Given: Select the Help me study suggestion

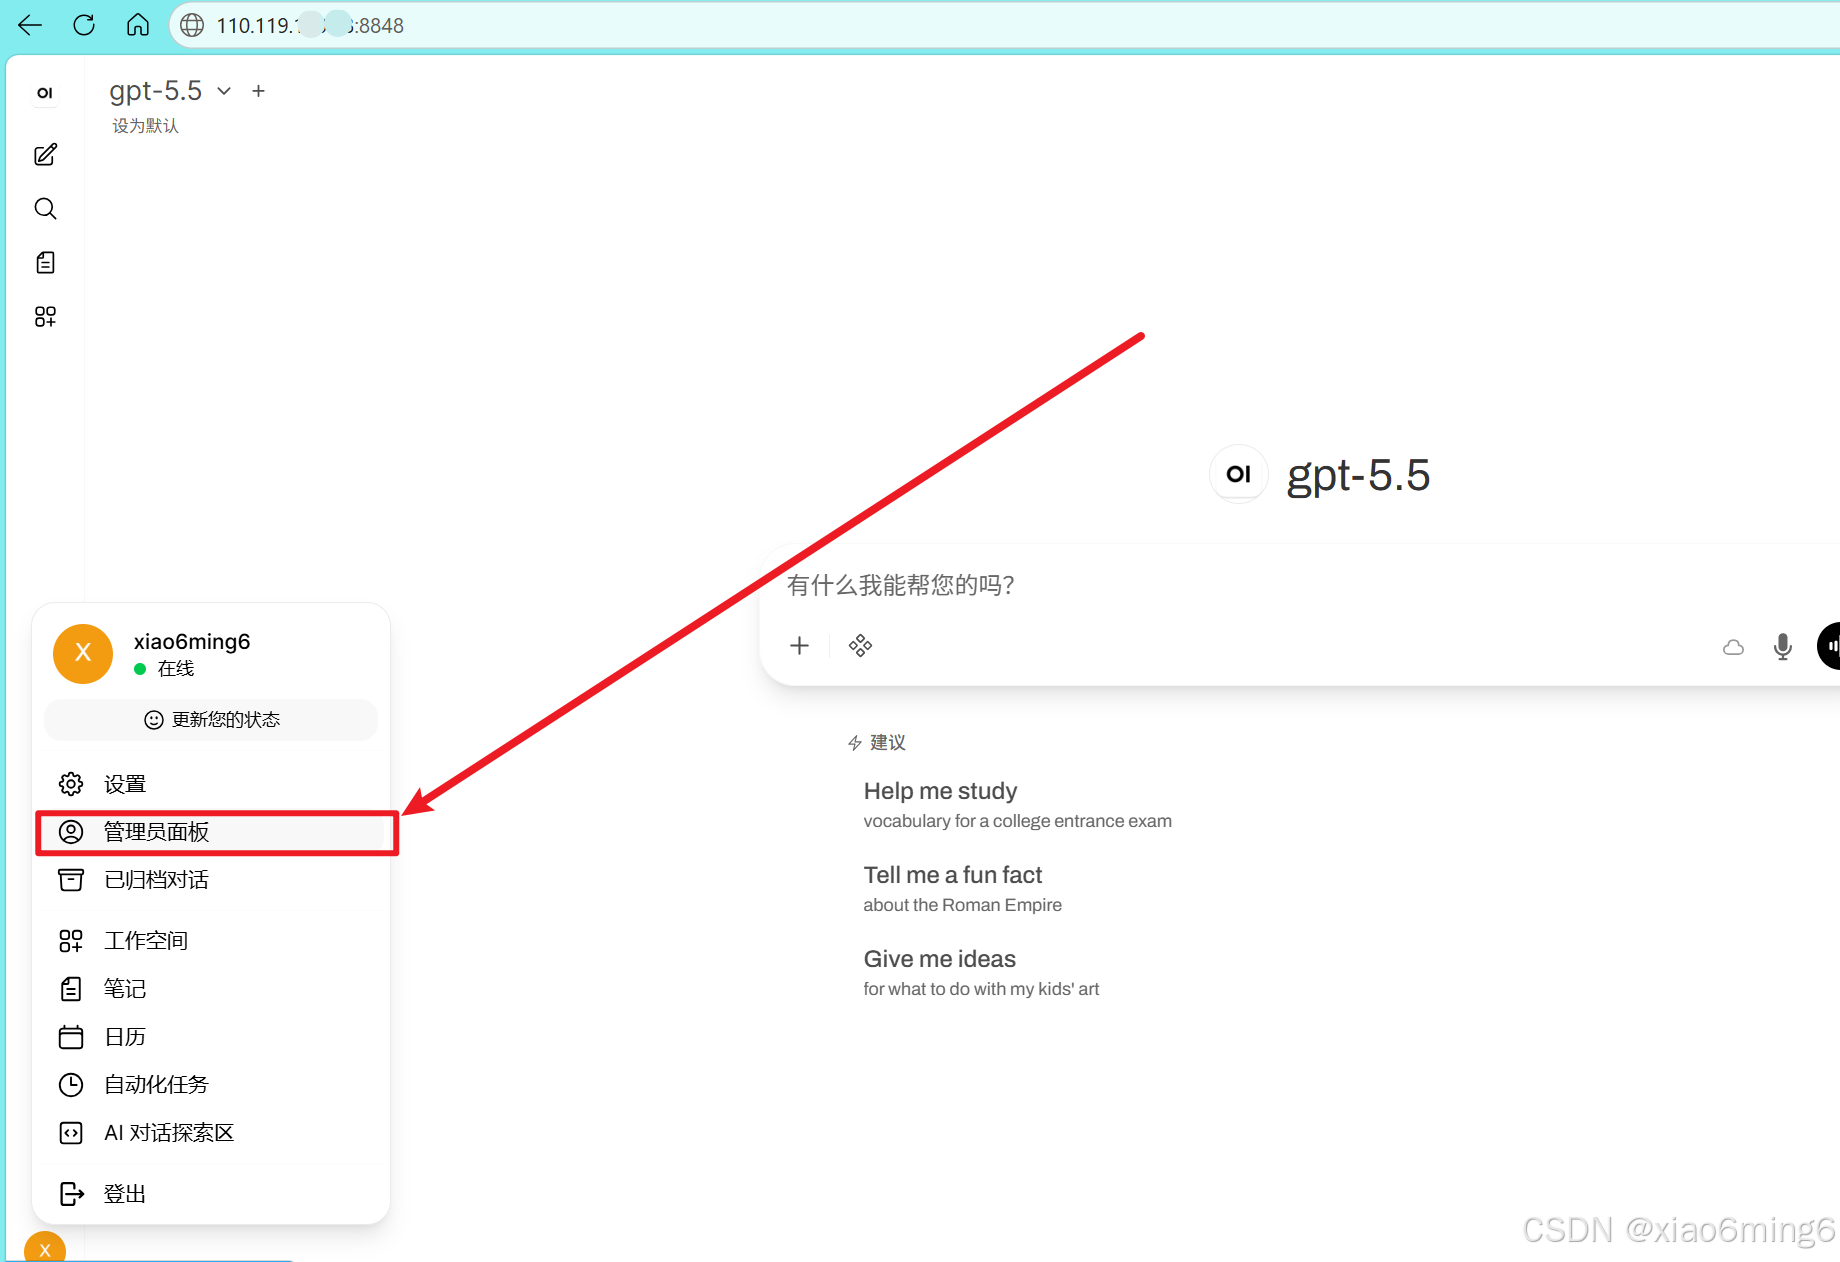Looking at the screenshot, I should (x=1017, y=805).
